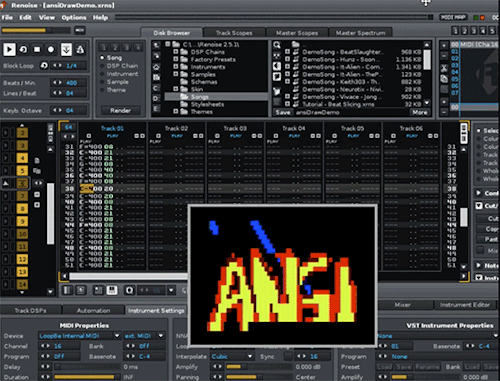Open Mixer tab
This screenshot has height=381, width=500.
point(402,305)
